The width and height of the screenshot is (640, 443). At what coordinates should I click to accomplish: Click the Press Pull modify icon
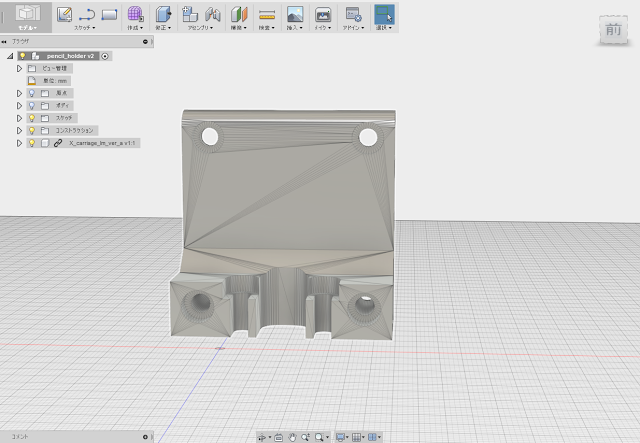click(163, 14)
